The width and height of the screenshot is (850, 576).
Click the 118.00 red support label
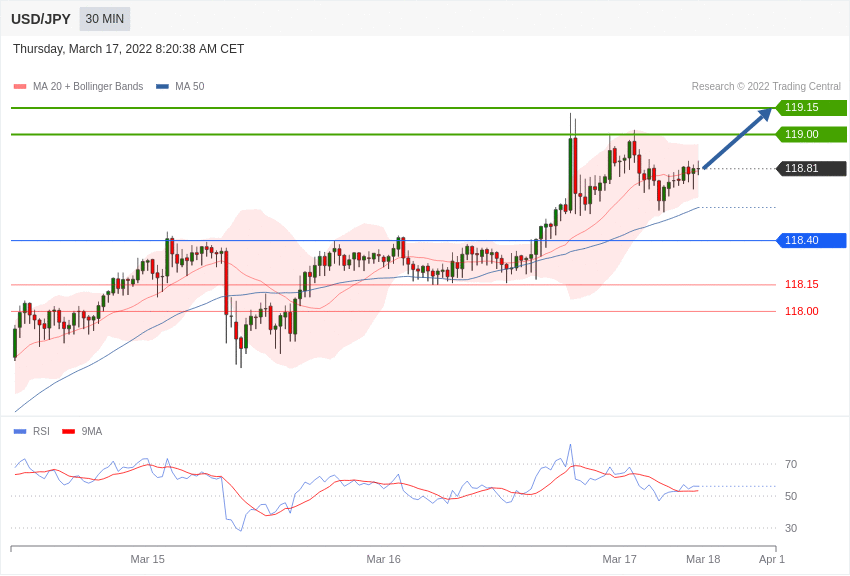(802, 311)
